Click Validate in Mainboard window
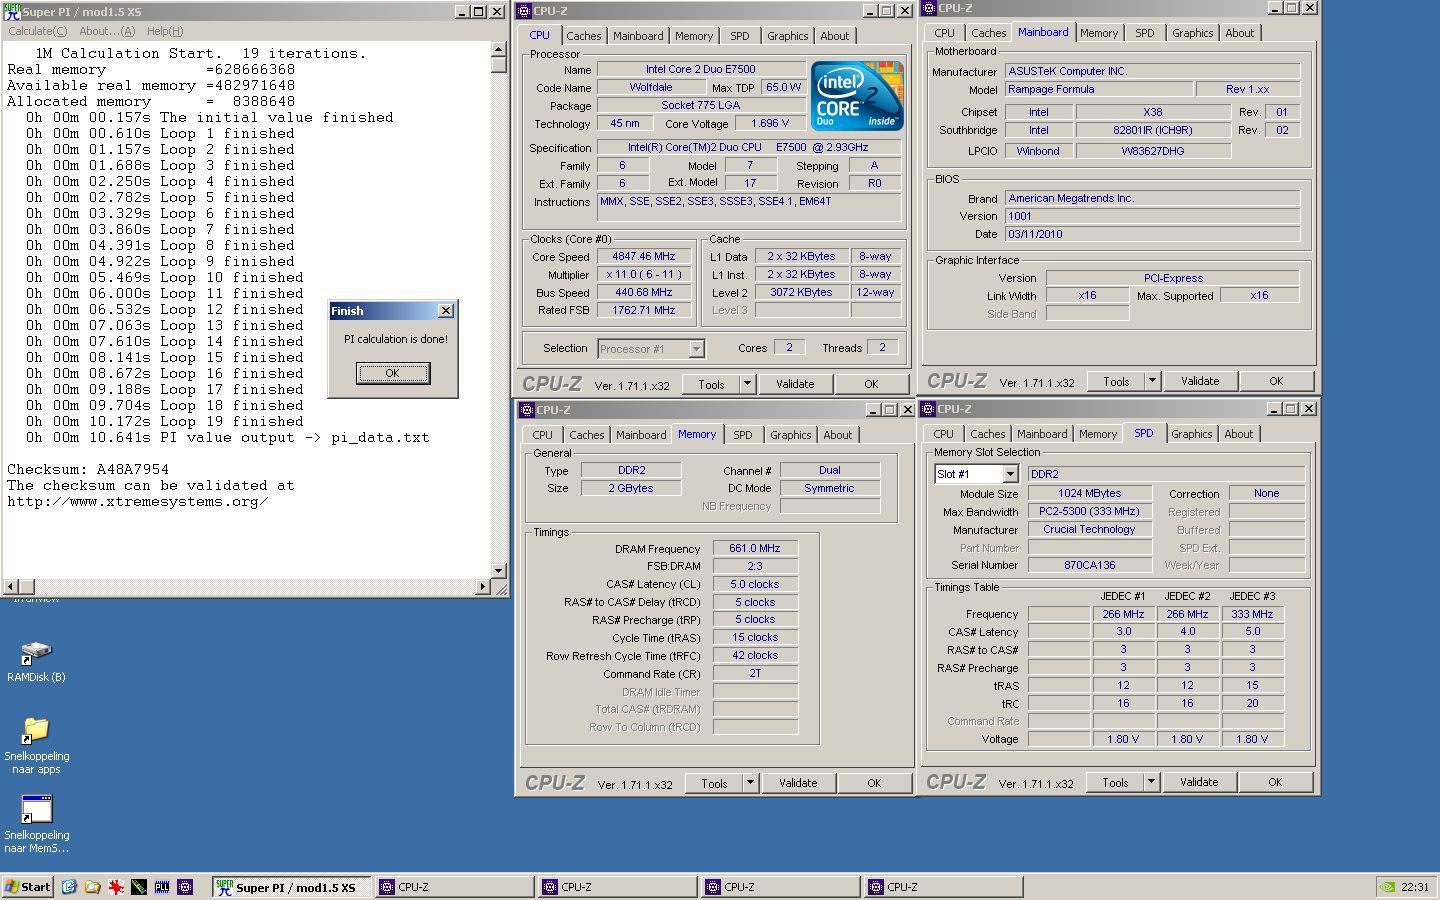 coord(1200,381)
